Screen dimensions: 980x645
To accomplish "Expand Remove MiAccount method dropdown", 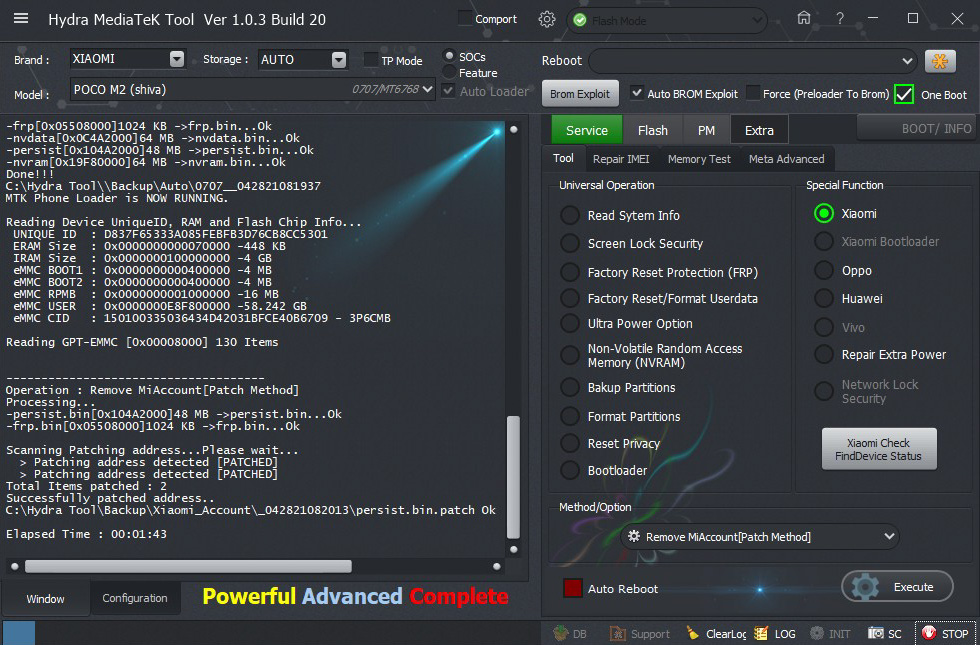I will (x=889, y=536).
